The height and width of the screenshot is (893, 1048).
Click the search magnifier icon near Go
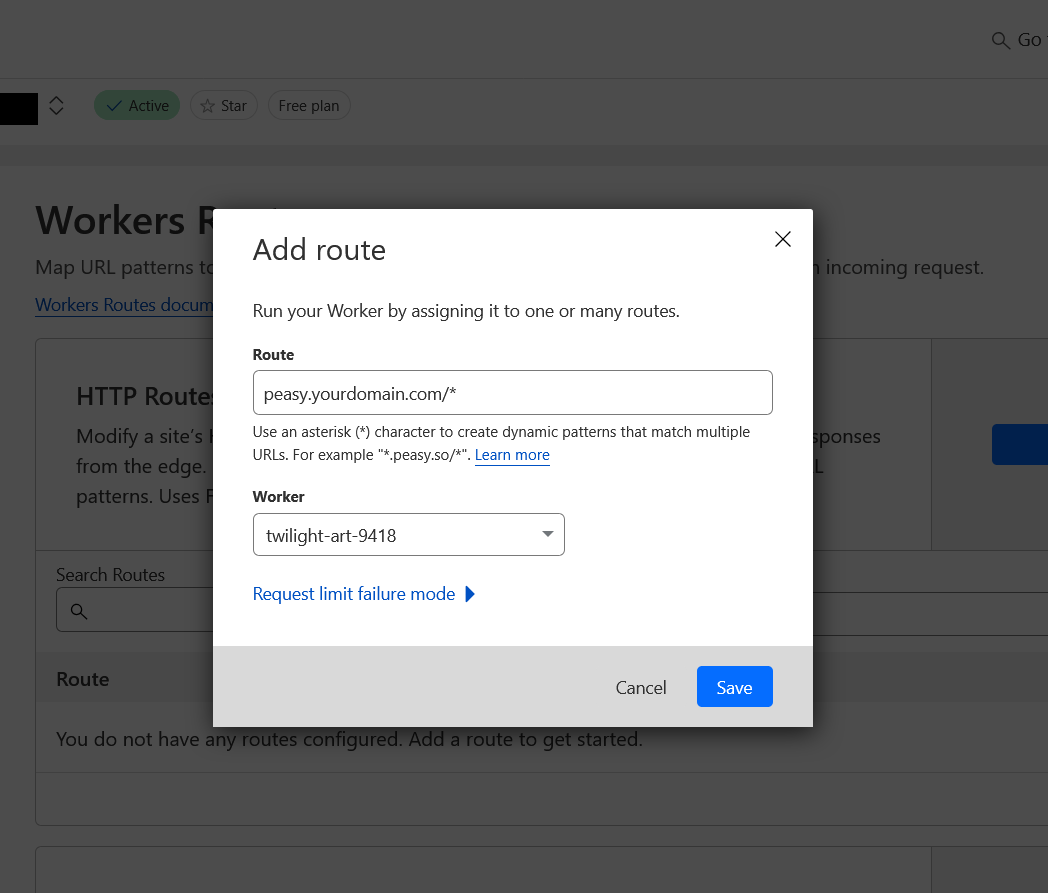(1000, 40)
